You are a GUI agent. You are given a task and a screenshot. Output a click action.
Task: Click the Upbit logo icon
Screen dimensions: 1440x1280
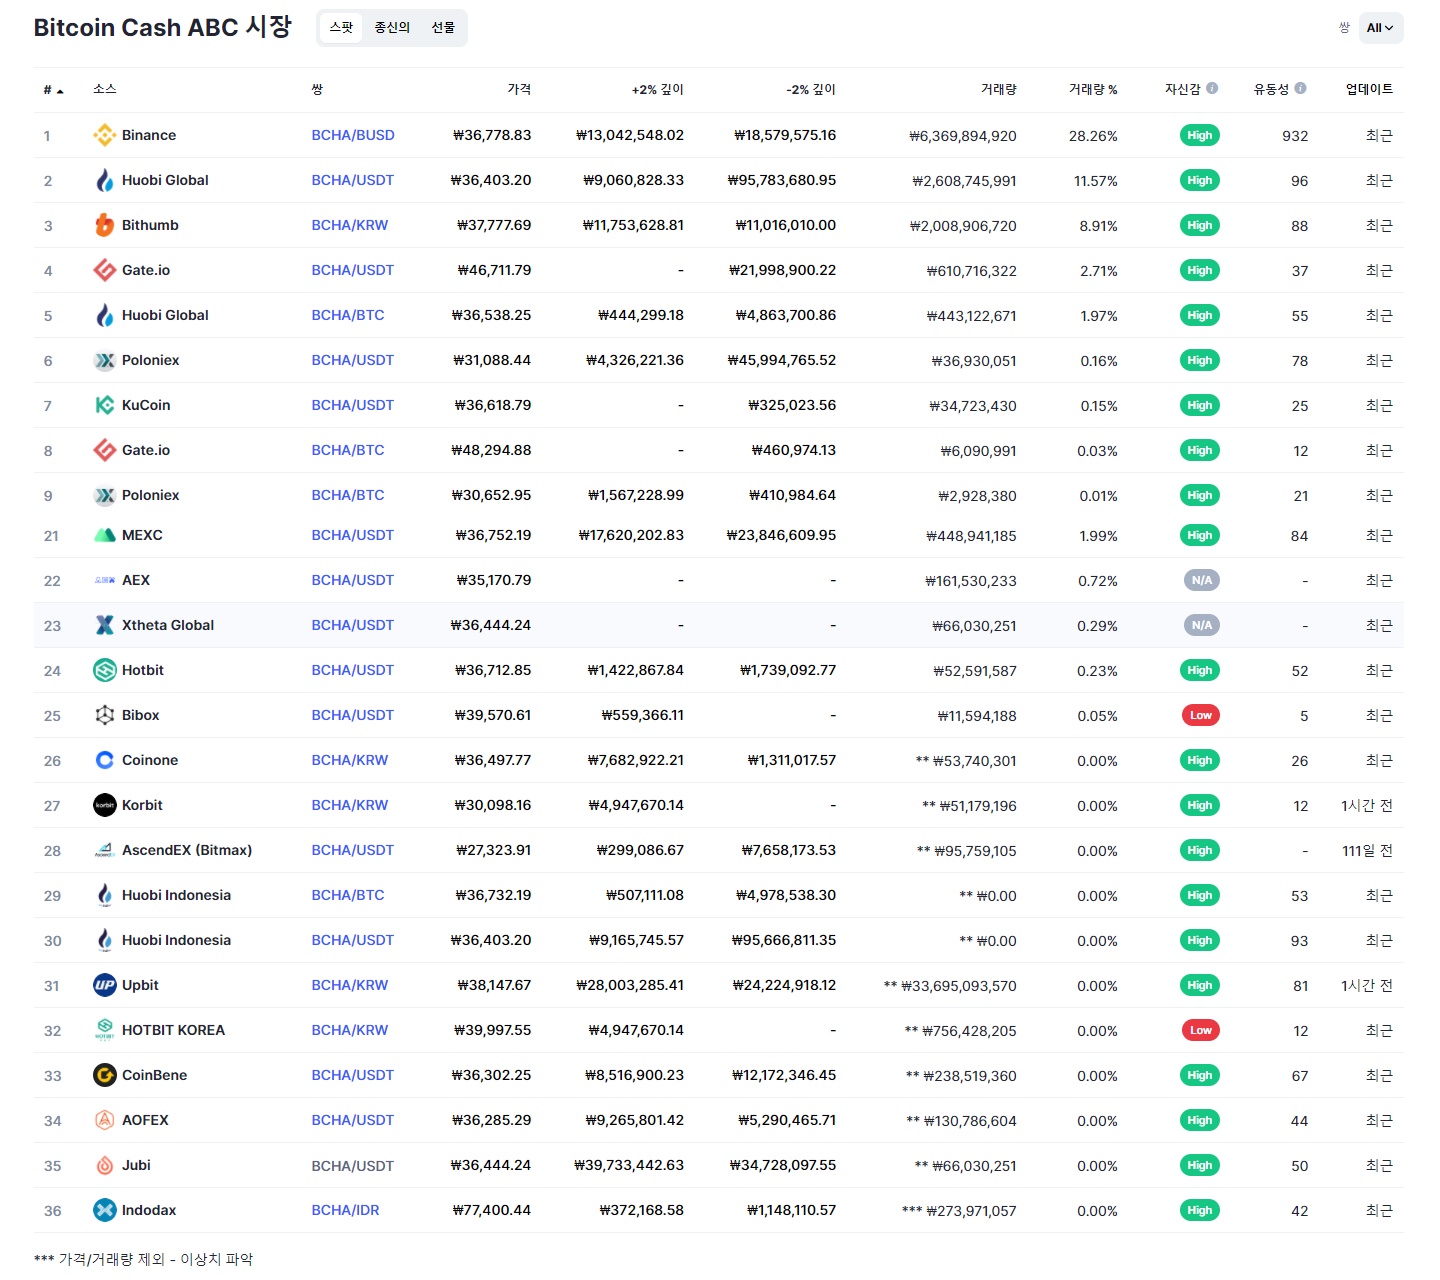(104, 985)
